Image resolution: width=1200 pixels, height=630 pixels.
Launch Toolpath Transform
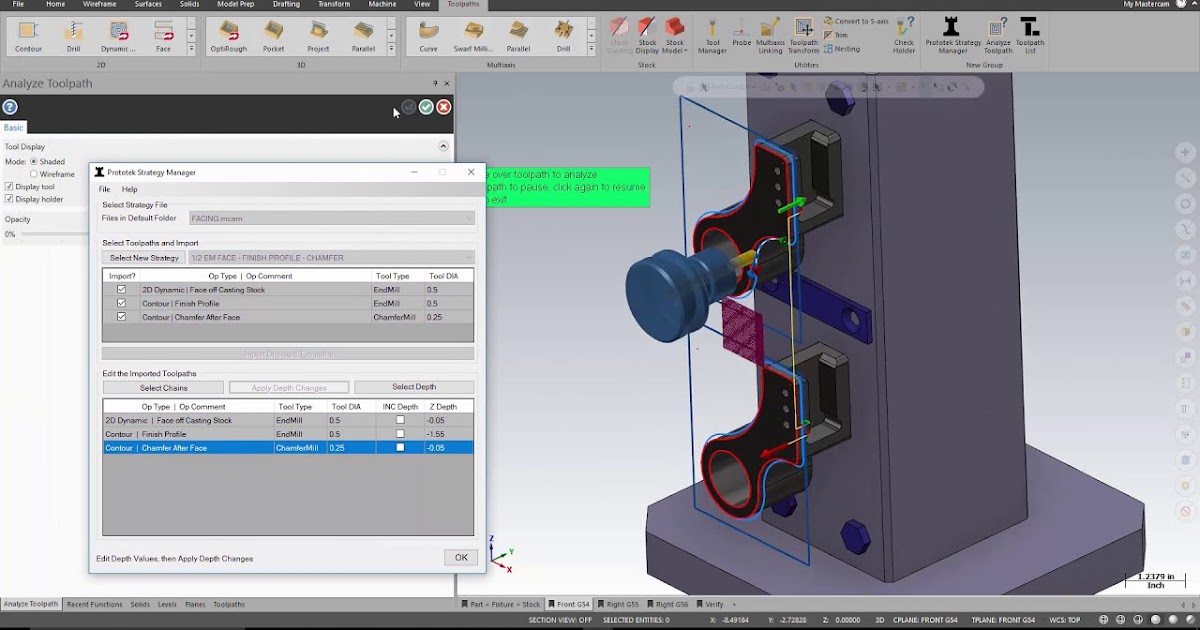[803, 36]
